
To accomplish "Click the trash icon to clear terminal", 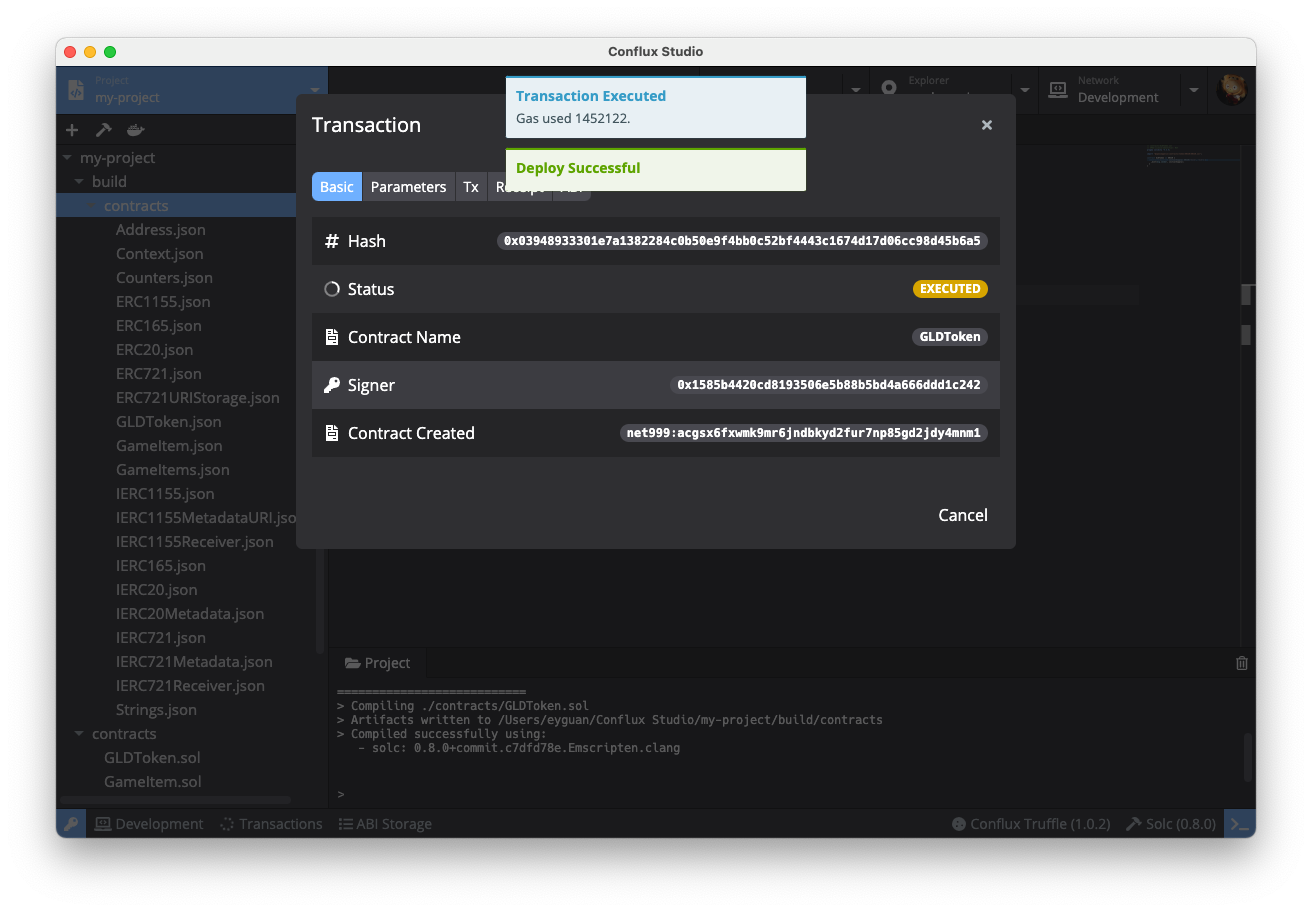I will [x=1241, y=663].
